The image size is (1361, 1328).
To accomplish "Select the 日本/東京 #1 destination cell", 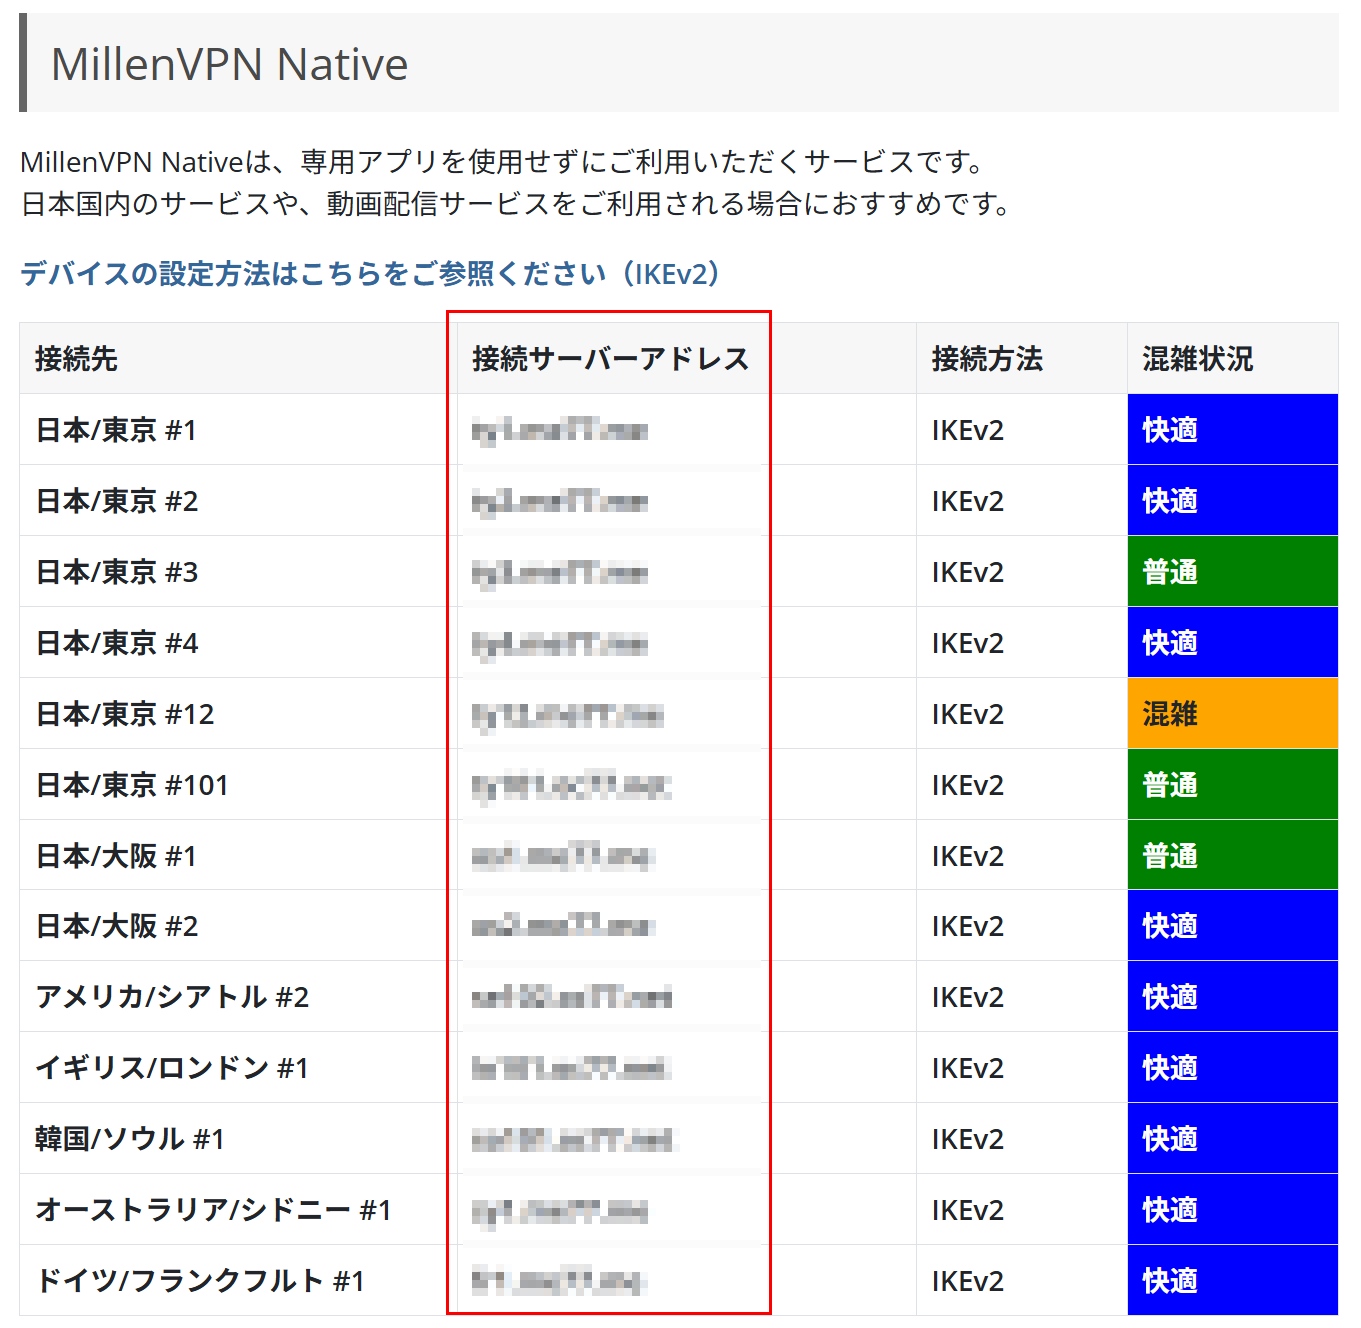I will tap(117, 430).
